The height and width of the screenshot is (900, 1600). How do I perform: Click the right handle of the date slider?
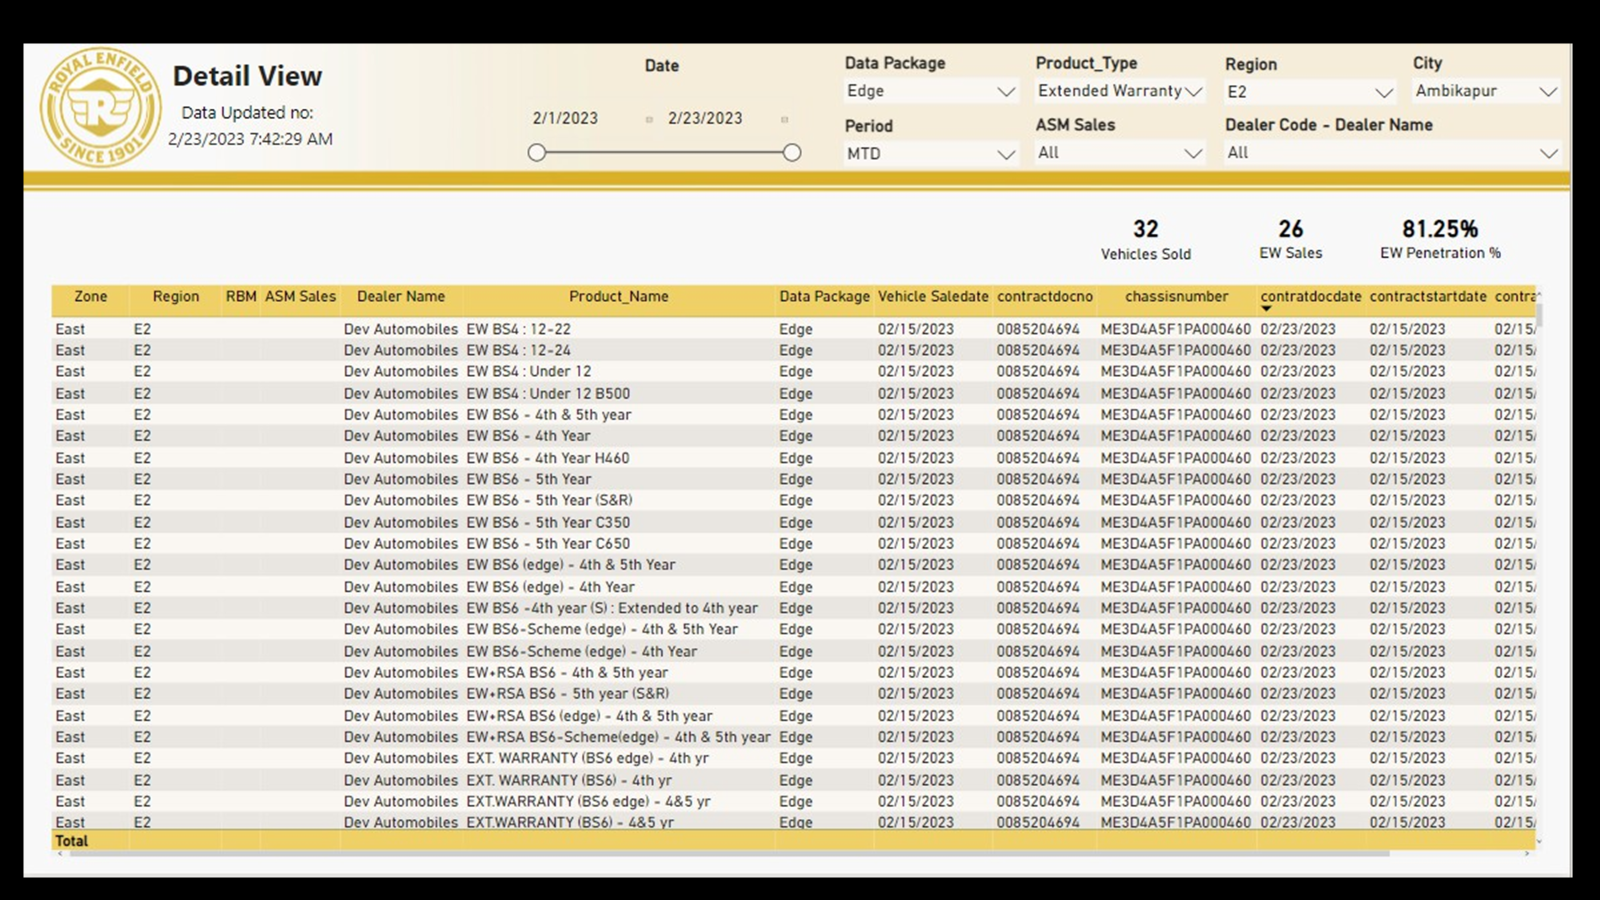792,153
